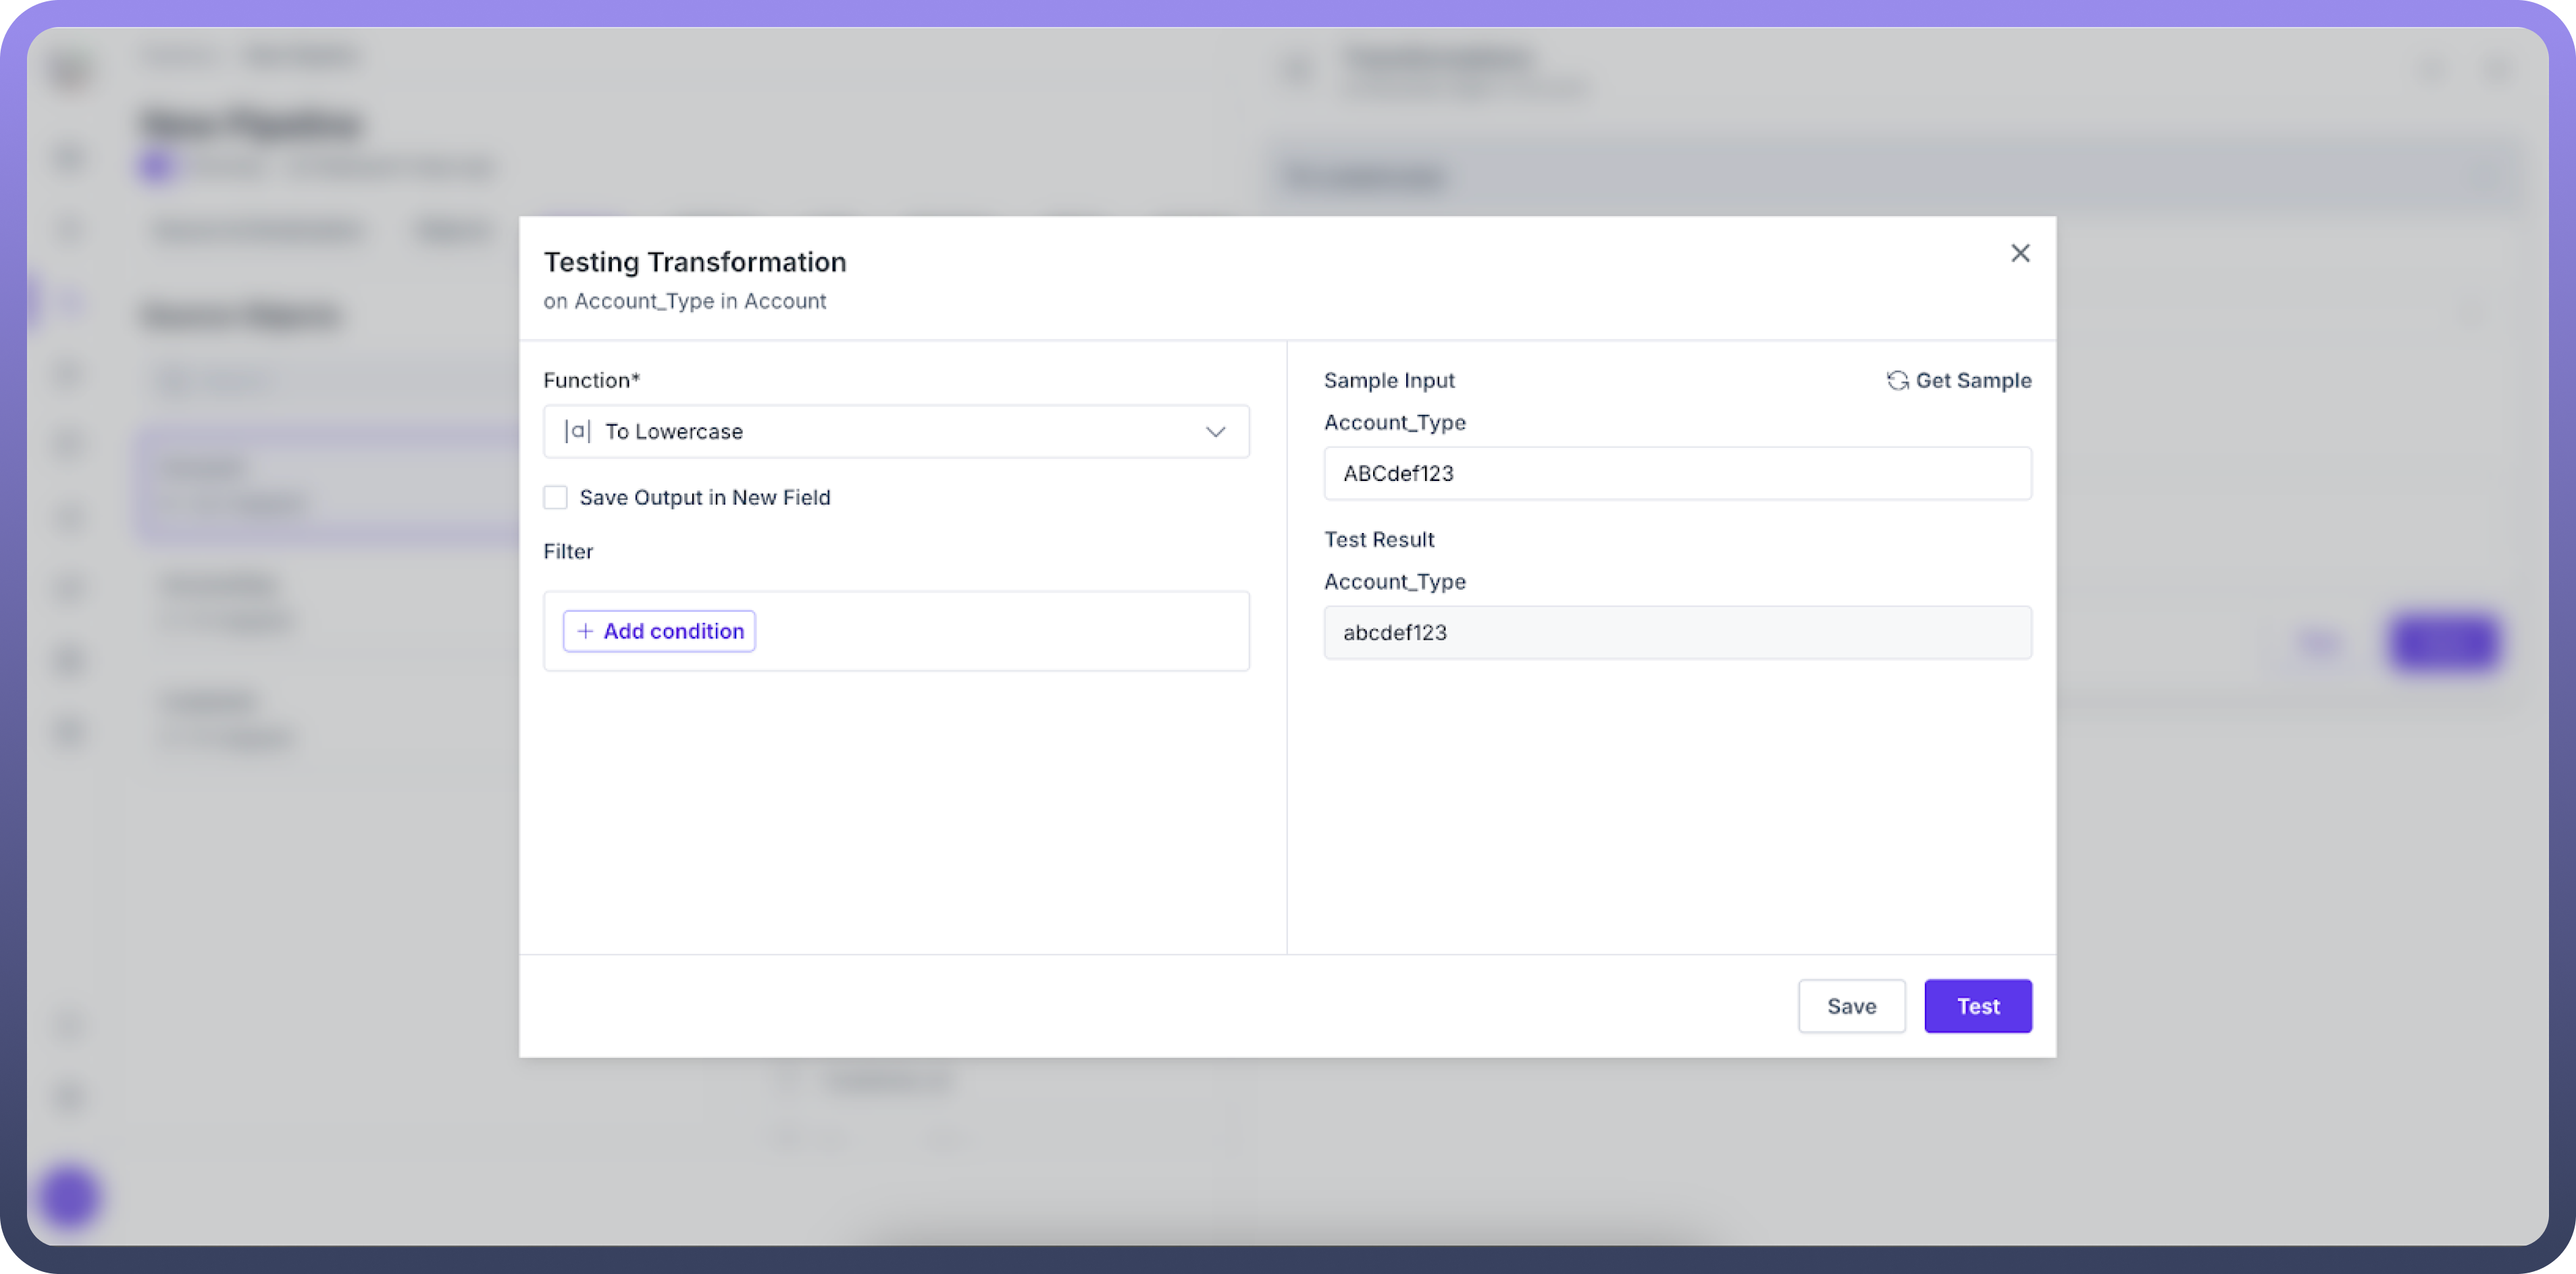Click the Save Output in New Field label
Image resolution: width=2576 pixels, height=1274 pixels.
pyautogui.click(x=704, y=497)
